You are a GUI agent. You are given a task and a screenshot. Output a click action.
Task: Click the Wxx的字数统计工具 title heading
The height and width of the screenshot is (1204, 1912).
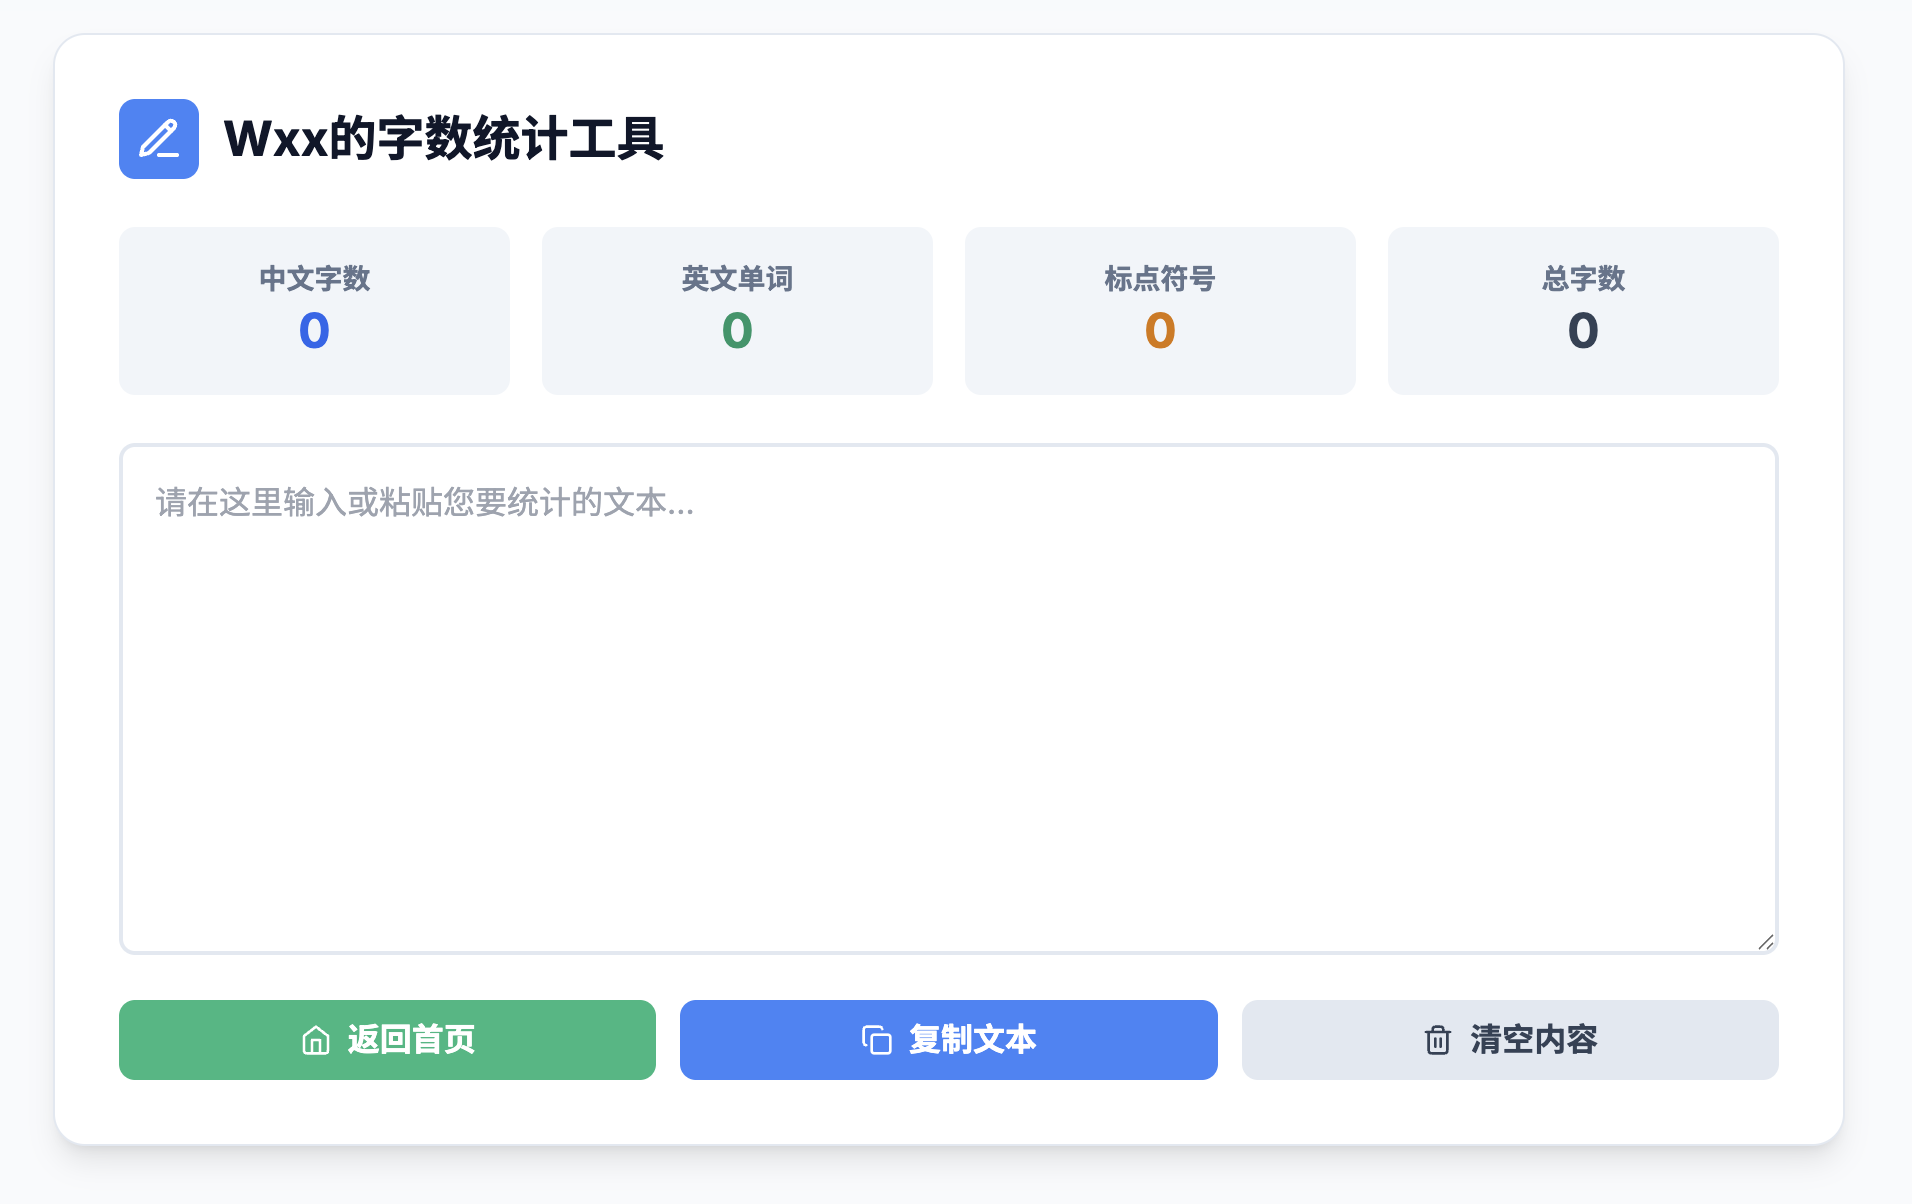coord(443,139)
